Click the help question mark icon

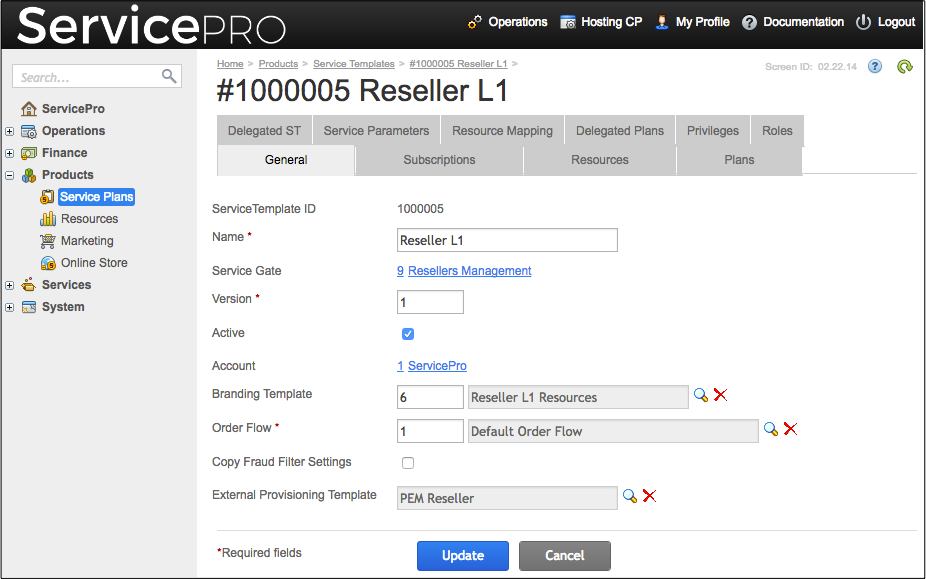875,67
